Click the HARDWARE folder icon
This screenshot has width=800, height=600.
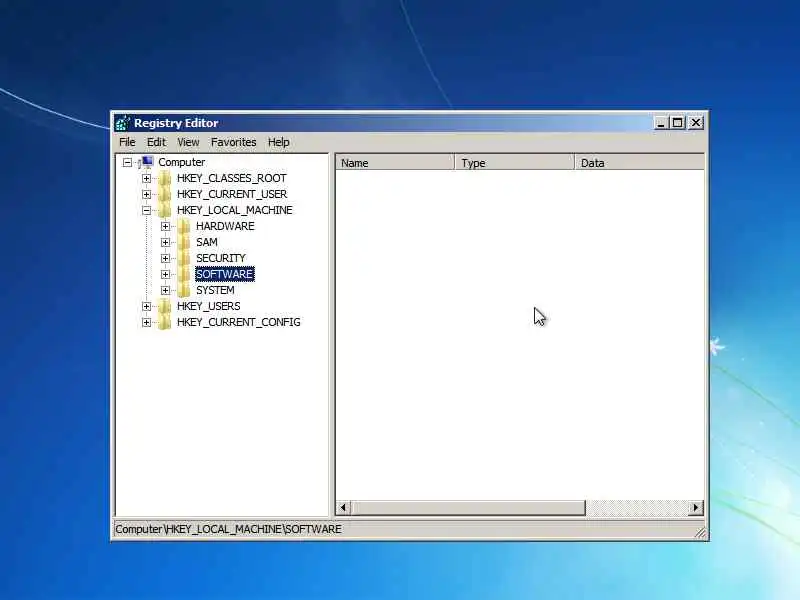[x=184, y=226]
